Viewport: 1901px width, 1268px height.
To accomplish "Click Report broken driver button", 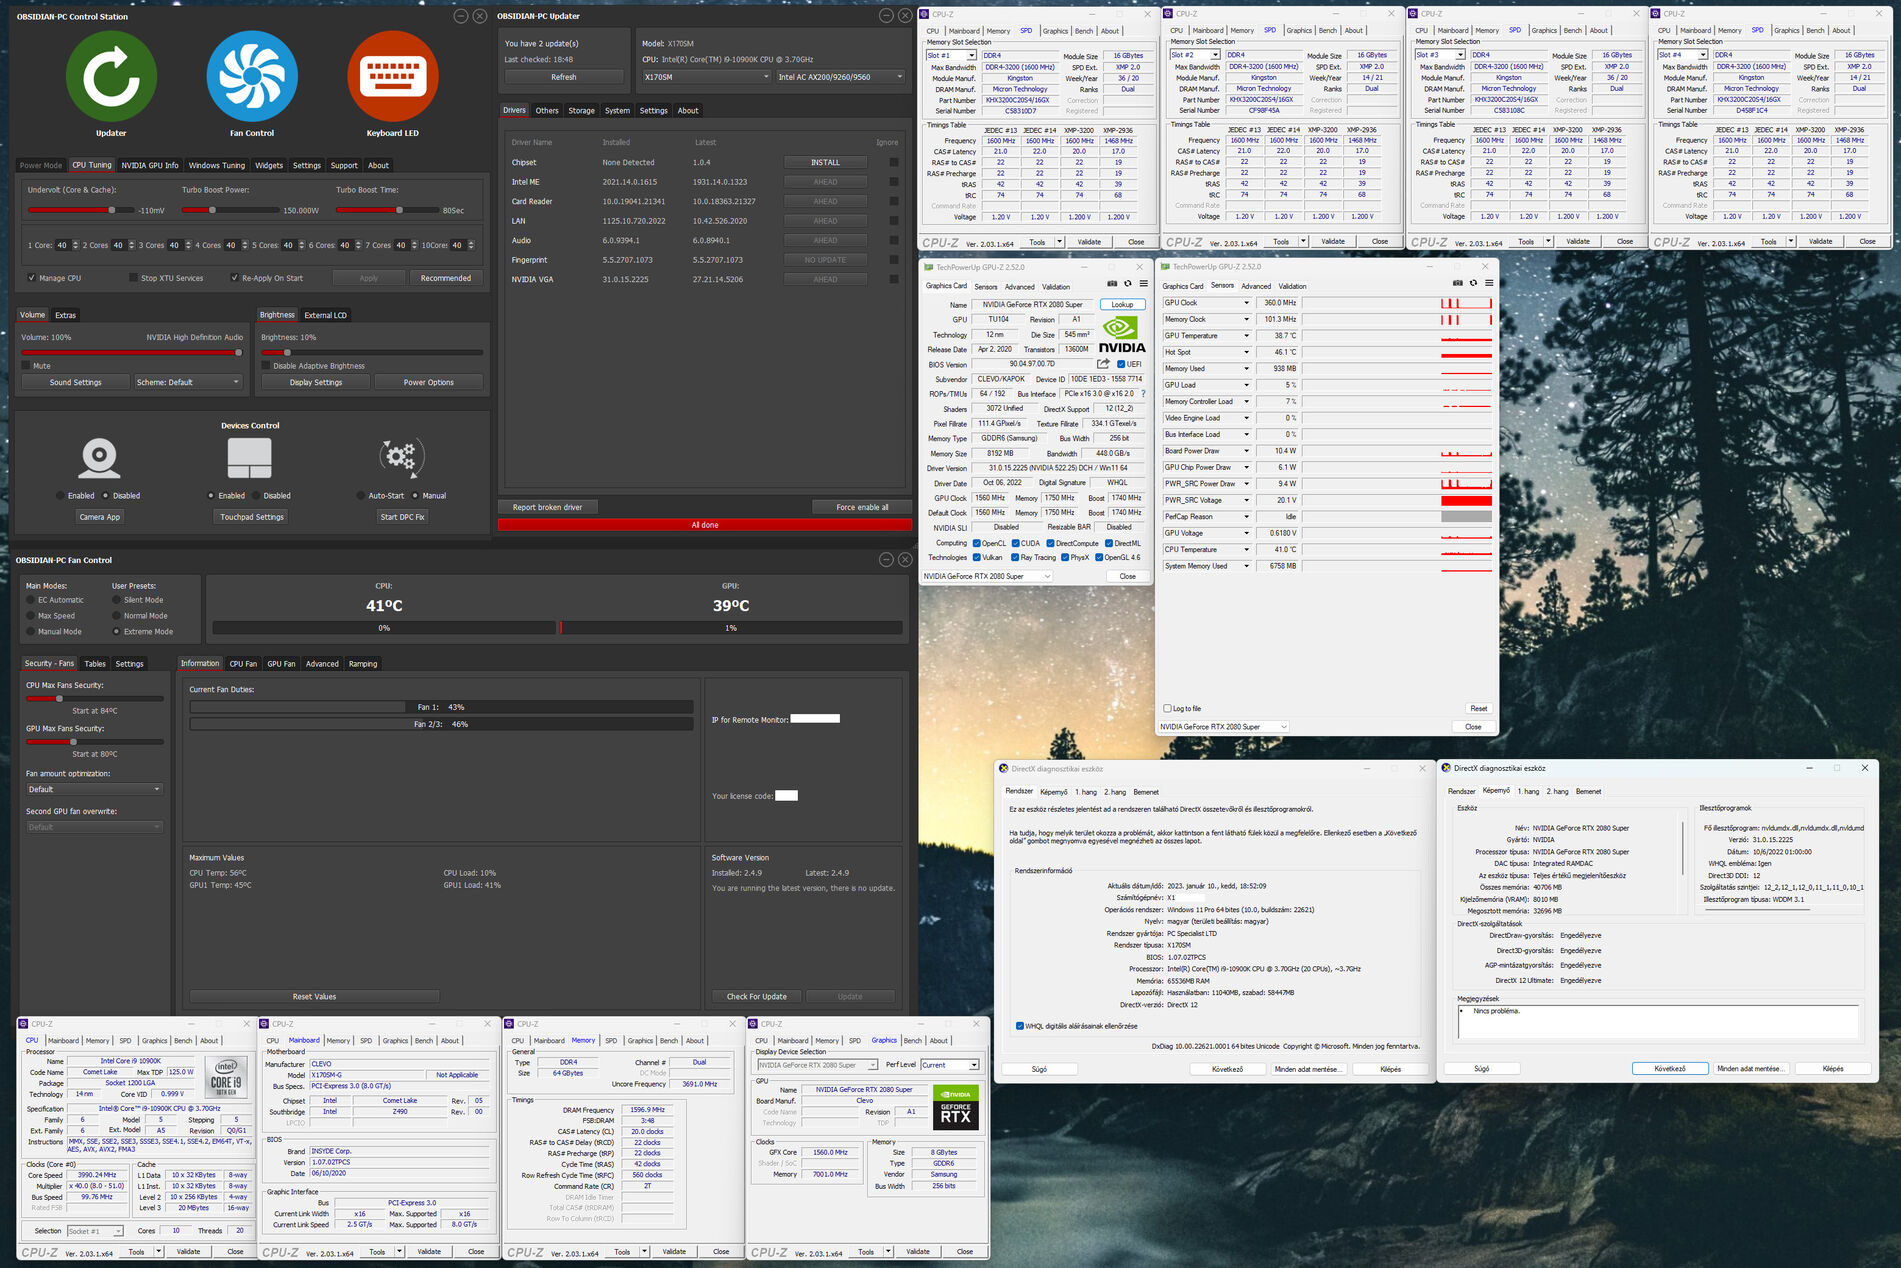I will tap(548, 507).
